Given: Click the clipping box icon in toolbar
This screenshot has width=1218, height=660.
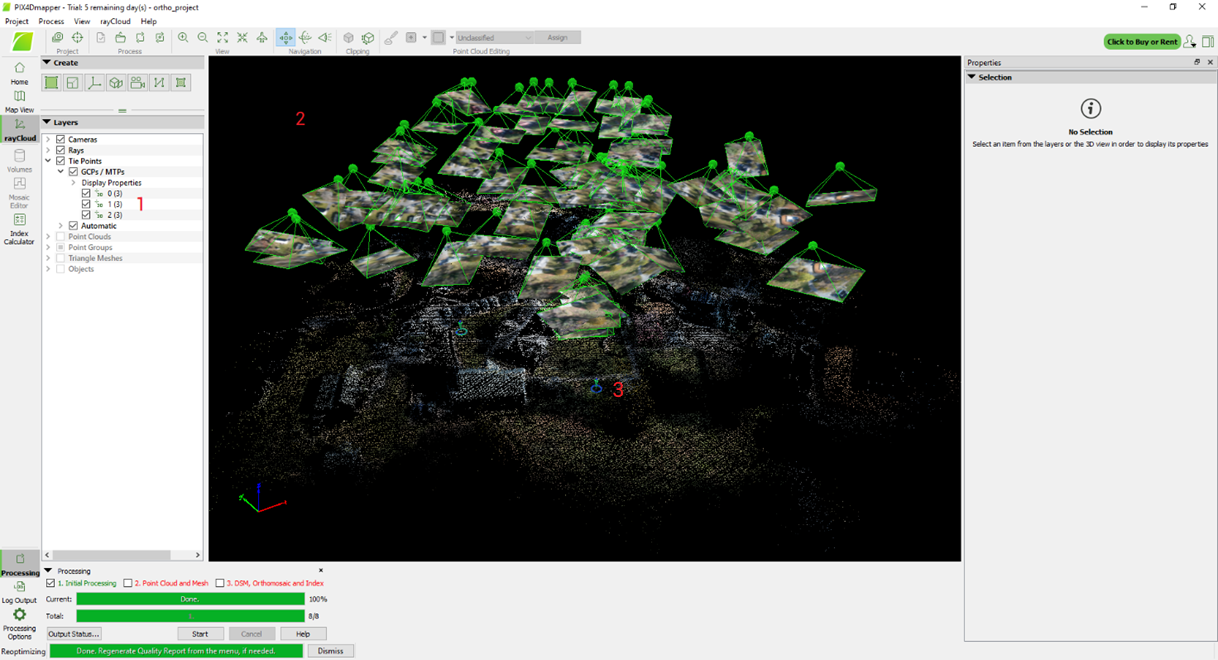Looking at the screenshot, I should pos(349,38).
